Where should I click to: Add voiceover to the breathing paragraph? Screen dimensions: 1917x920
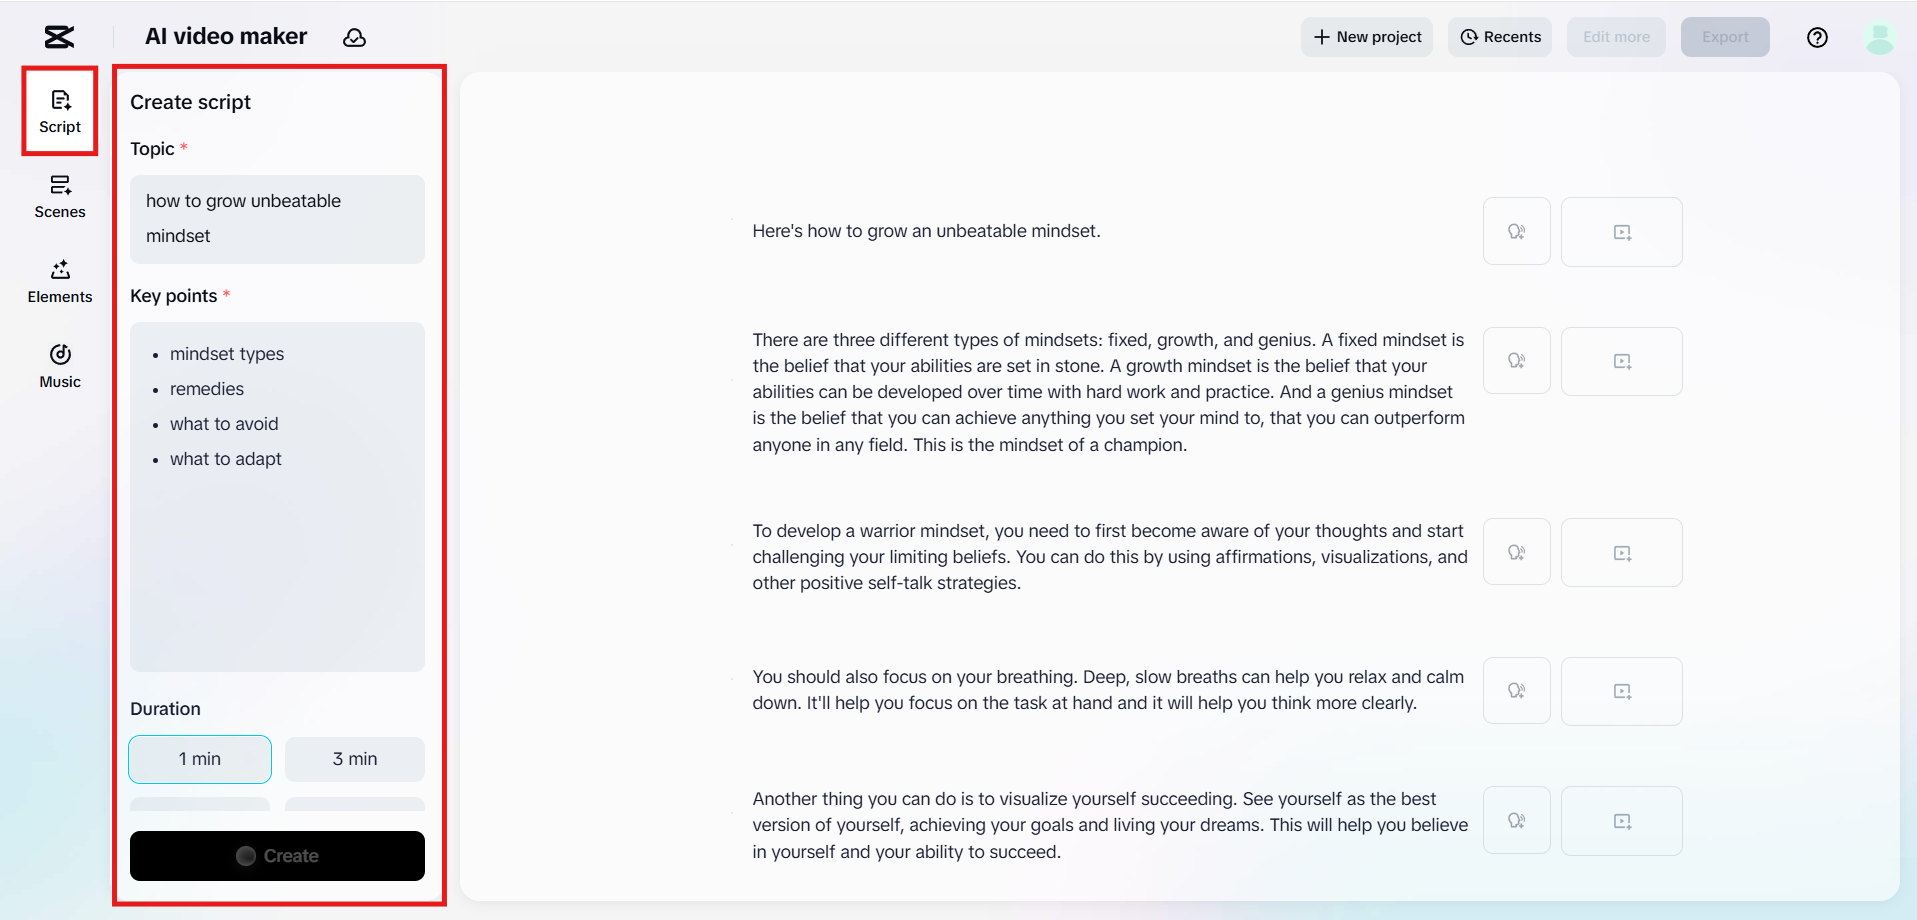pos(1516,691)
